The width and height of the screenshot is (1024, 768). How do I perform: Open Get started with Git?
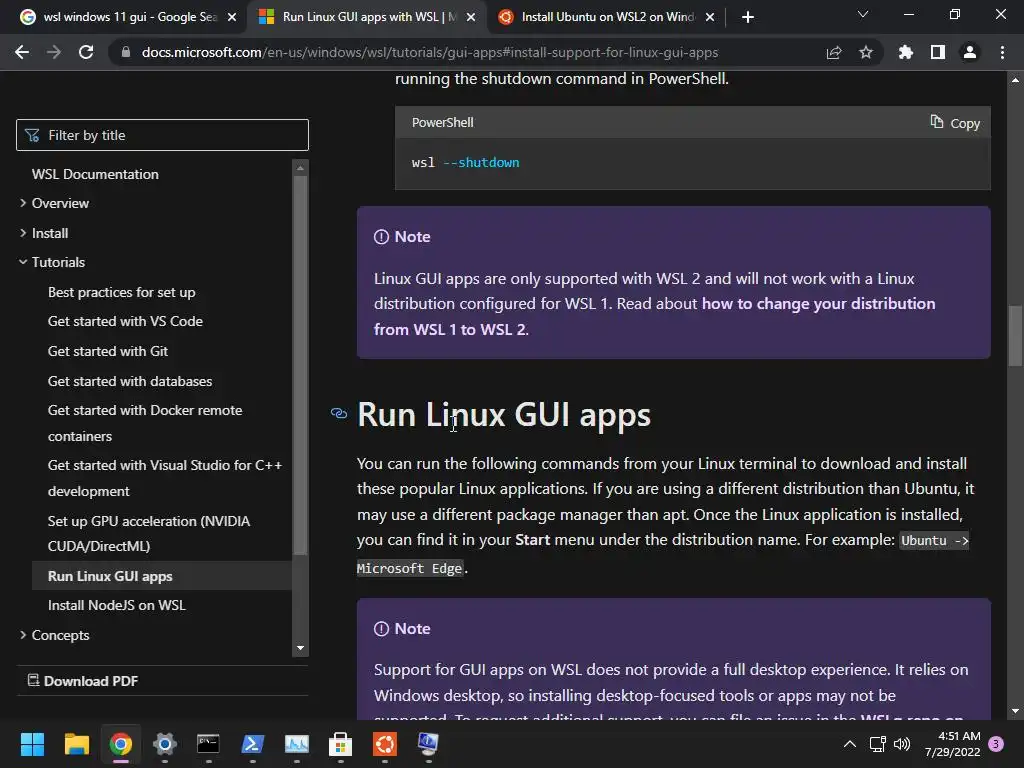pyautogui.click(x=108, y=351)
